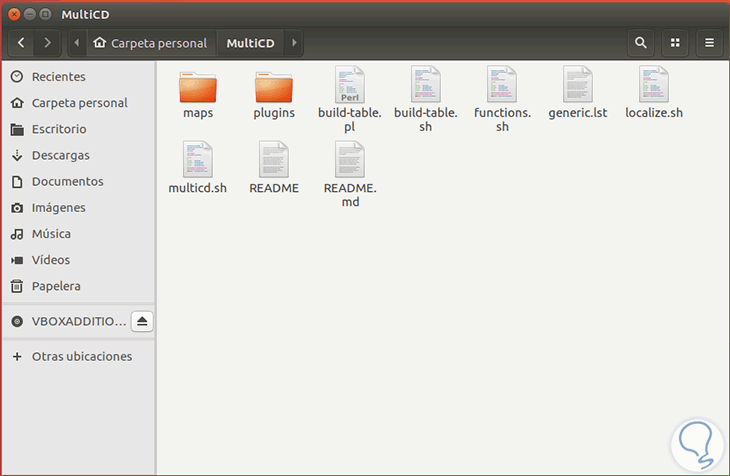This screenshot has height=476, width=730.
Task: Click the Descargas download arrow icon
Action: click(x=17, y=155)
